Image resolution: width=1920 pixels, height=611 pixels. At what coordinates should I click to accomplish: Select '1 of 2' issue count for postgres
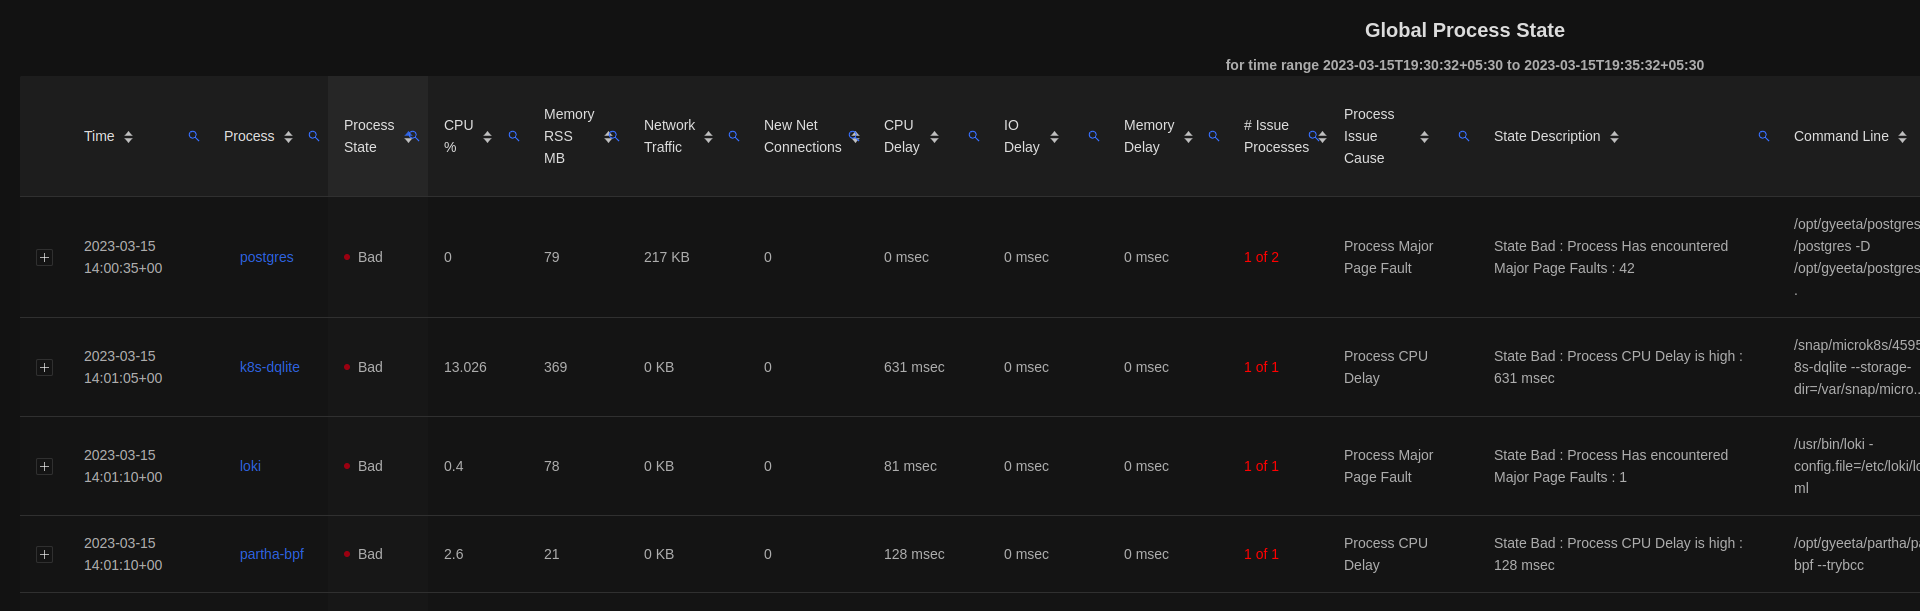[1261, 257]
